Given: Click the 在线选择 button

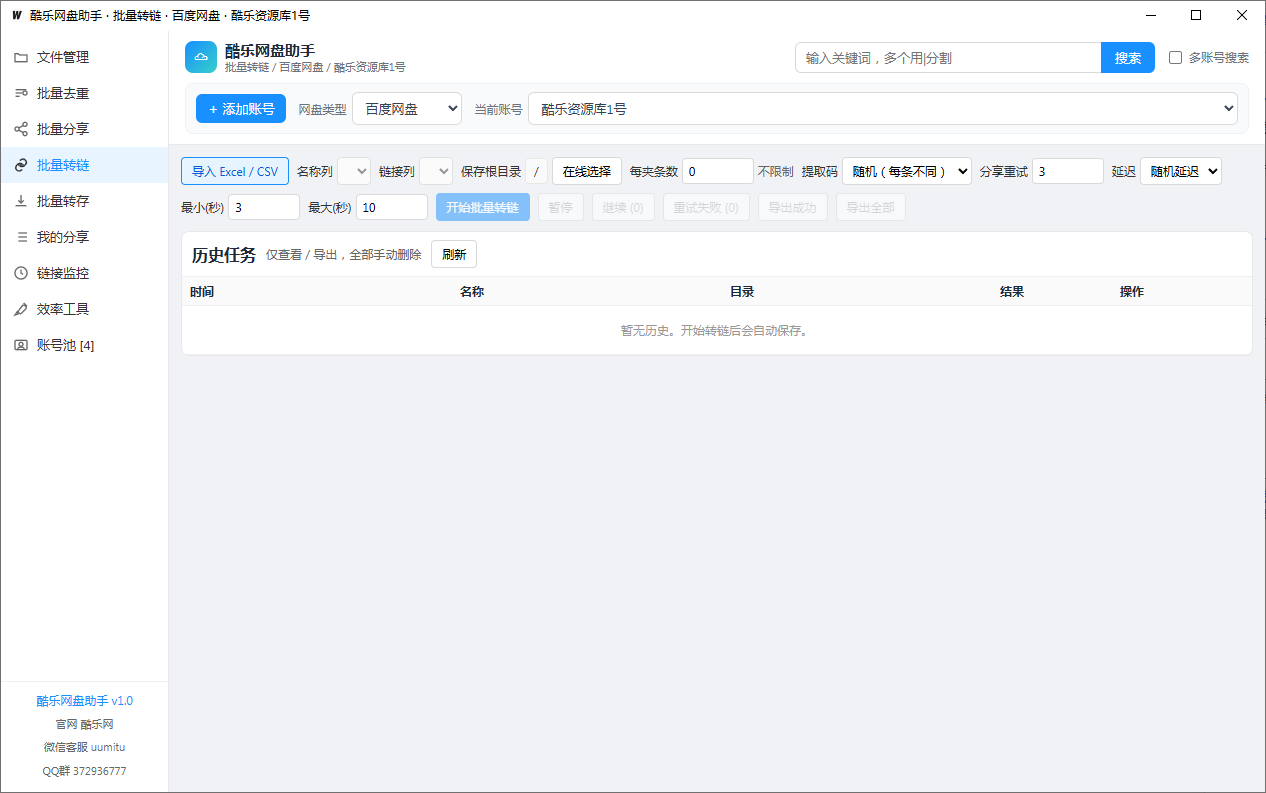Looking at the screenshot, I should (x=587, y=171).
